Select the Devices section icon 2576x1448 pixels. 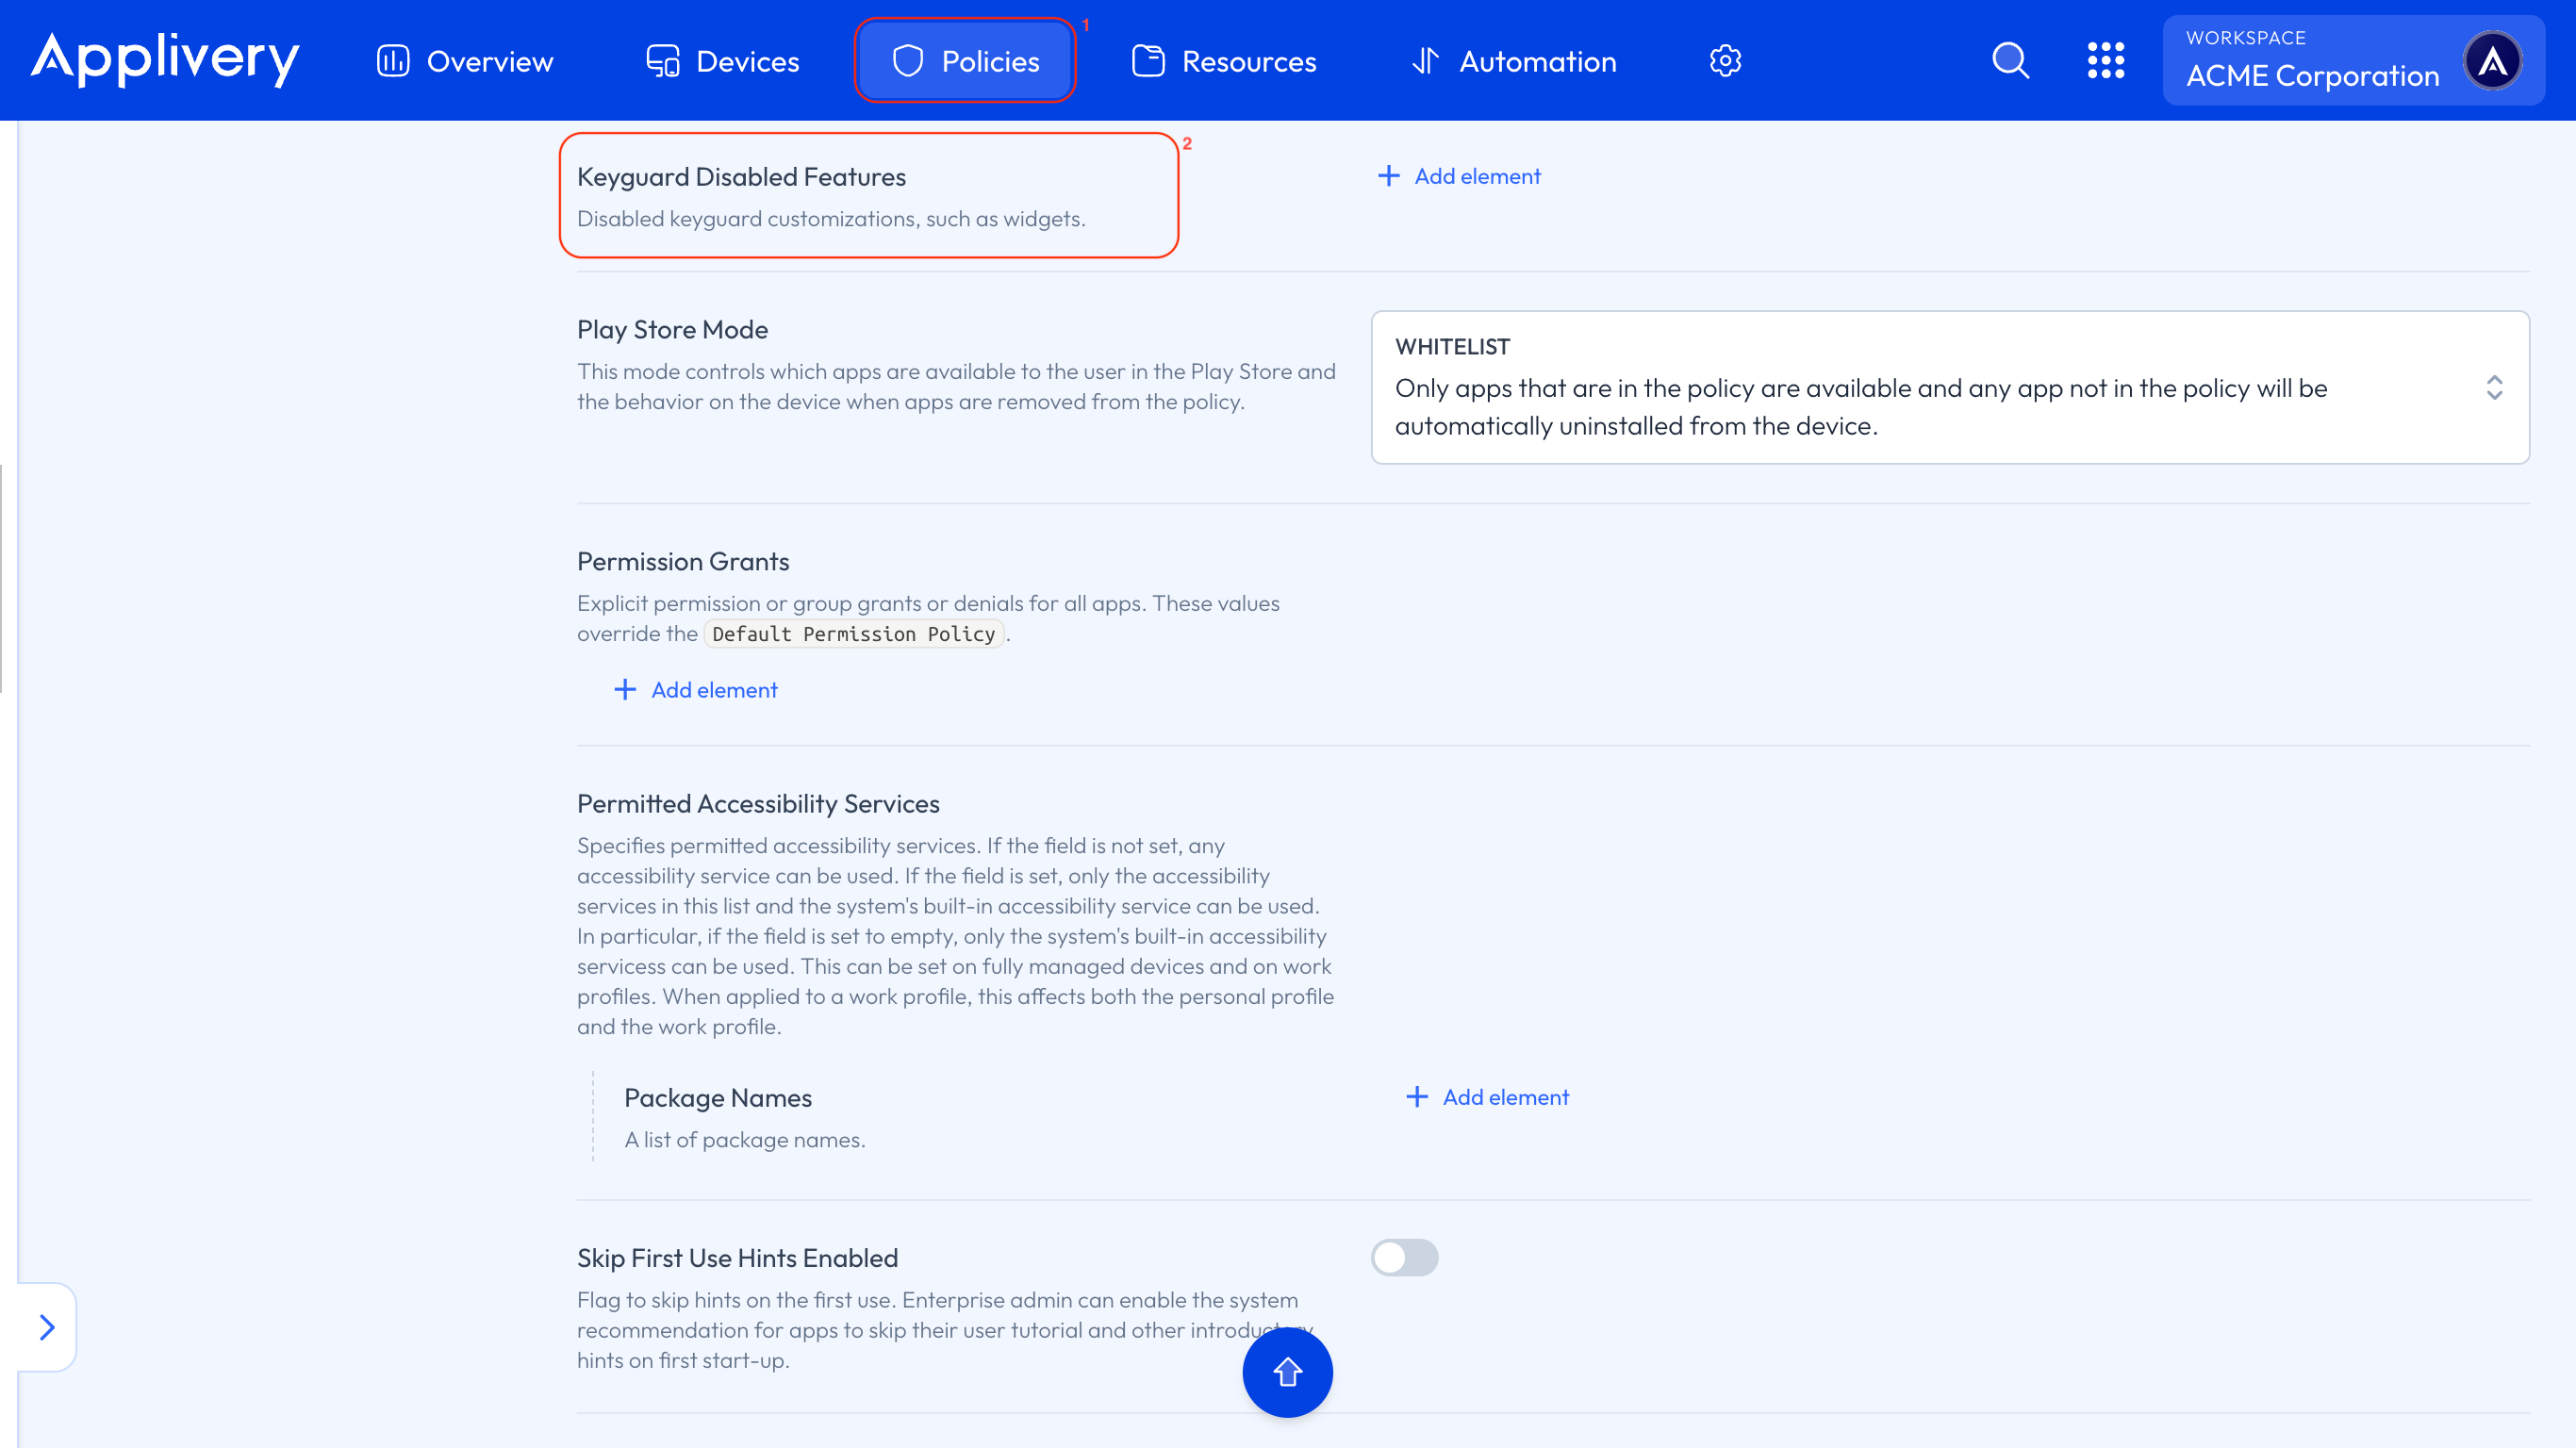pos(662,60)
